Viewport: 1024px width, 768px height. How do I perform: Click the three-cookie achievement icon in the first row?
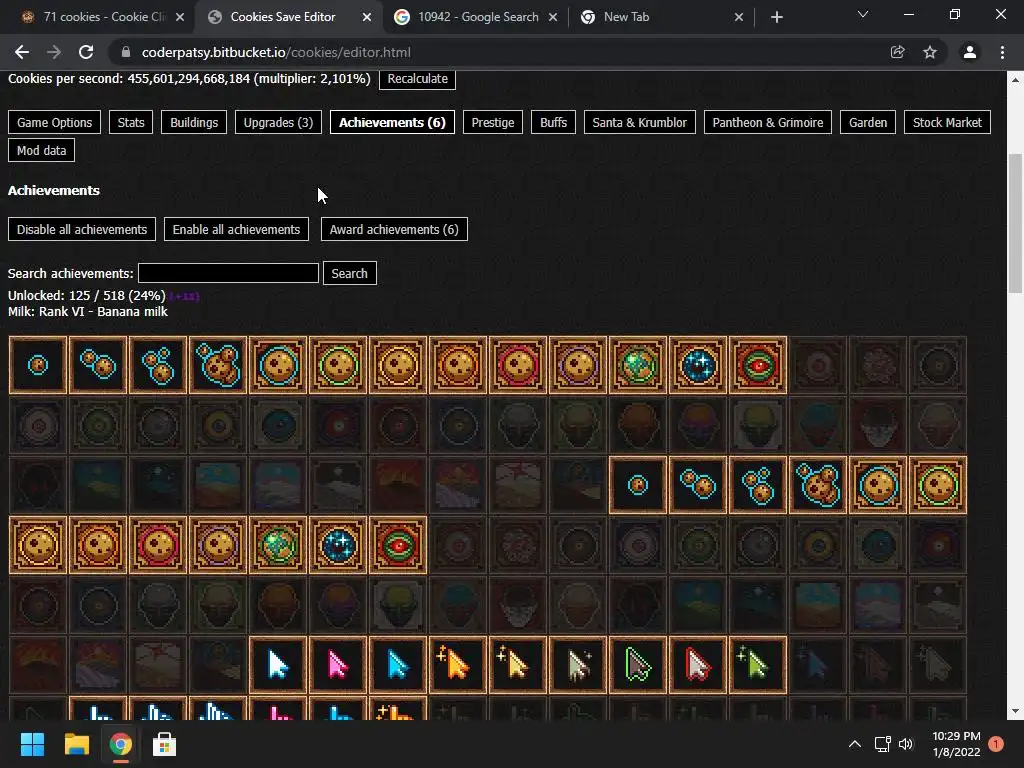coord(158,365)
